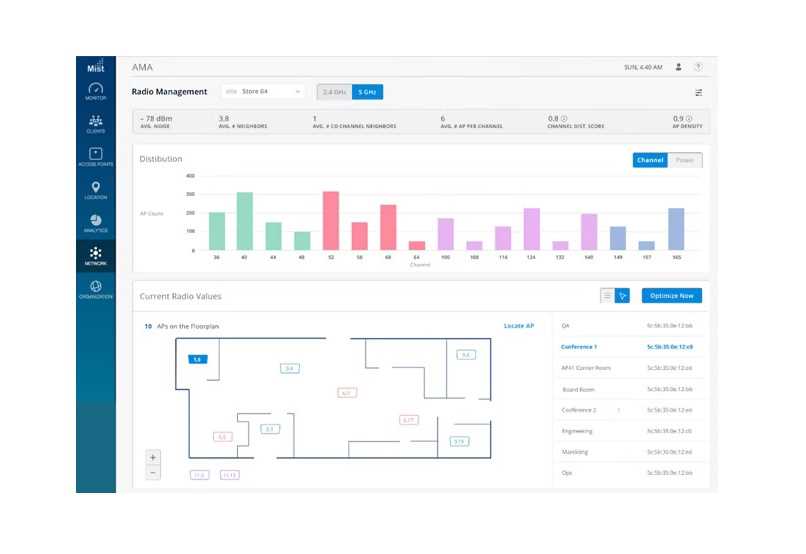Select Board Room in the AP list
Viewport: 806px width, 554px height.
(x=579, y=389)
